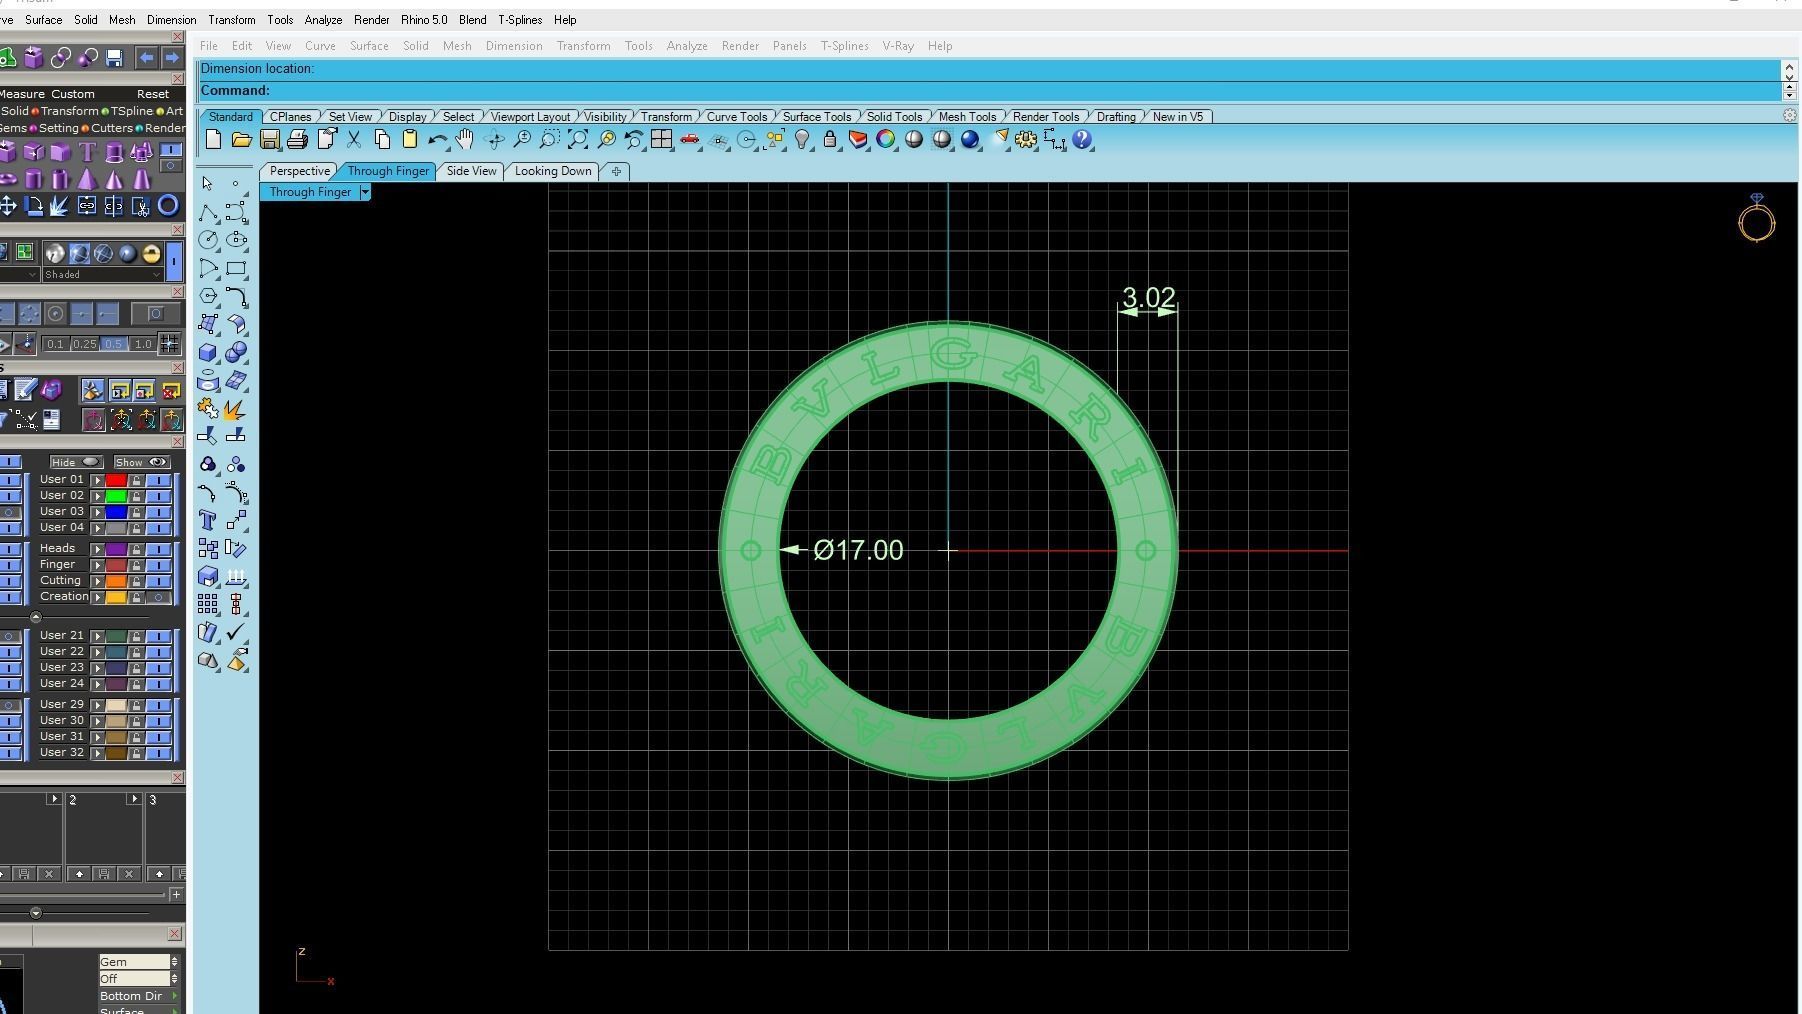The width and height of the screenshot is (1802, 1014).
Task: Switch to the Perspective viewport tab
Action: [x=299, y=171]
